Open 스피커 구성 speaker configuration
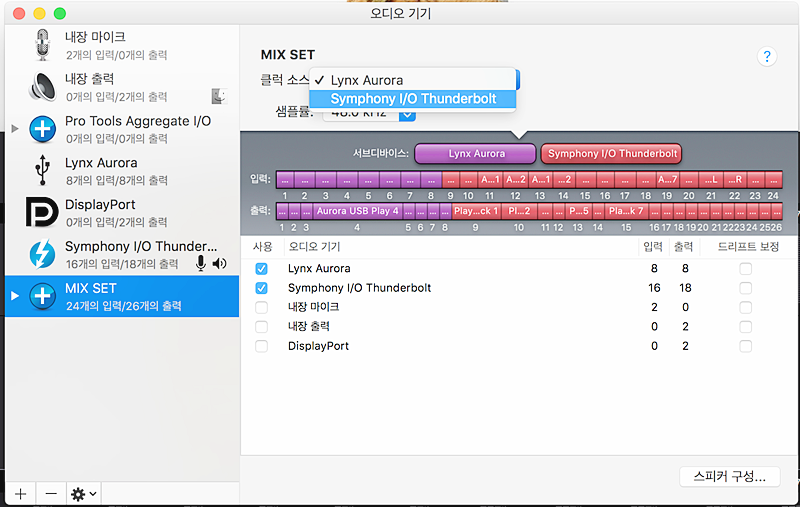This screenshot has width=800, height=507. [730, 477]
